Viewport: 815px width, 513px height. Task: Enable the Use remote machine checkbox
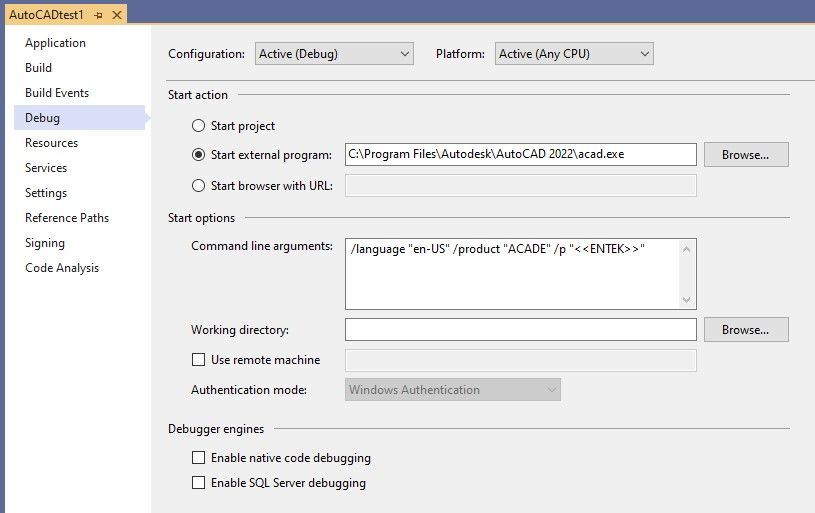coord(198,360)
